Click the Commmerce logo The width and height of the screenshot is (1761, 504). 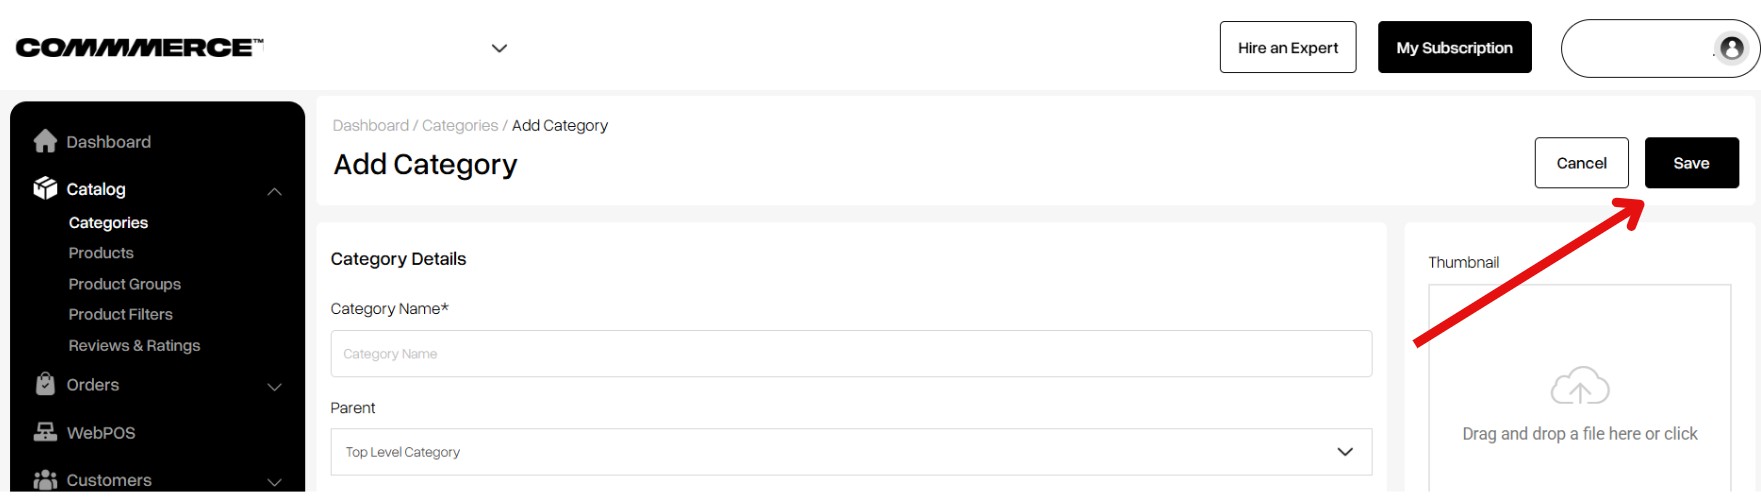139,47
